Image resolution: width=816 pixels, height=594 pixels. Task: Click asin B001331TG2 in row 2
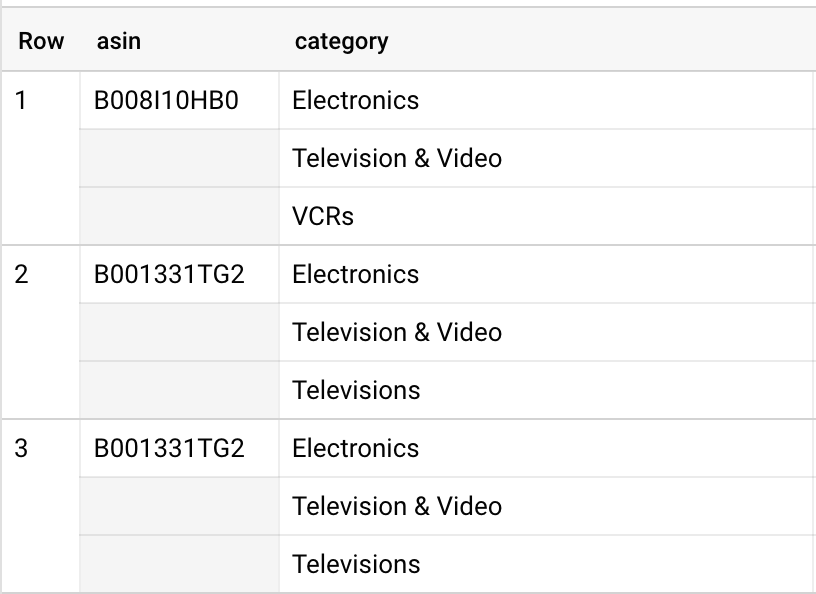coord(168,275)
